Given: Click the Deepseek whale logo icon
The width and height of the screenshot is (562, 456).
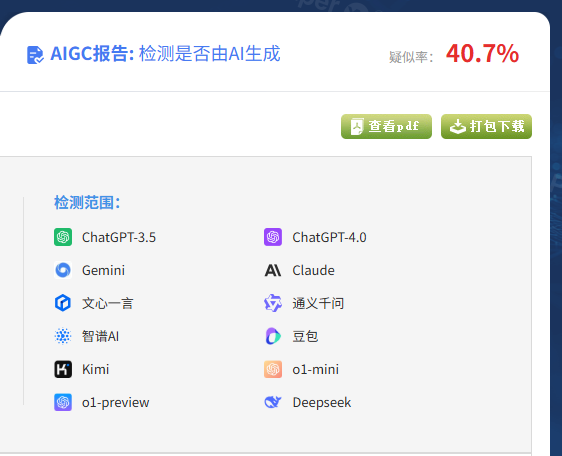Looking at the screenshot, I should [273, 402].
